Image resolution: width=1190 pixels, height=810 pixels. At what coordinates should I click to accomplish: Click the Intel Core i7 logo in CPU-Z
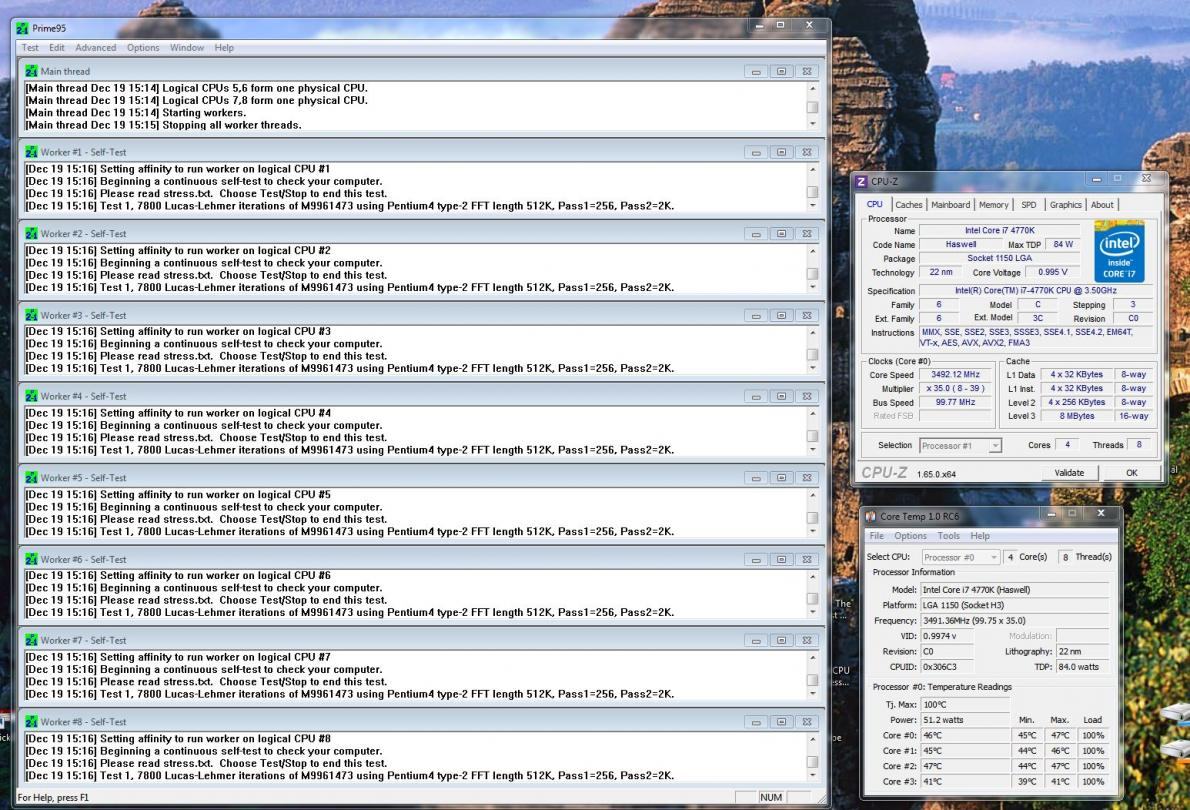1119,251
